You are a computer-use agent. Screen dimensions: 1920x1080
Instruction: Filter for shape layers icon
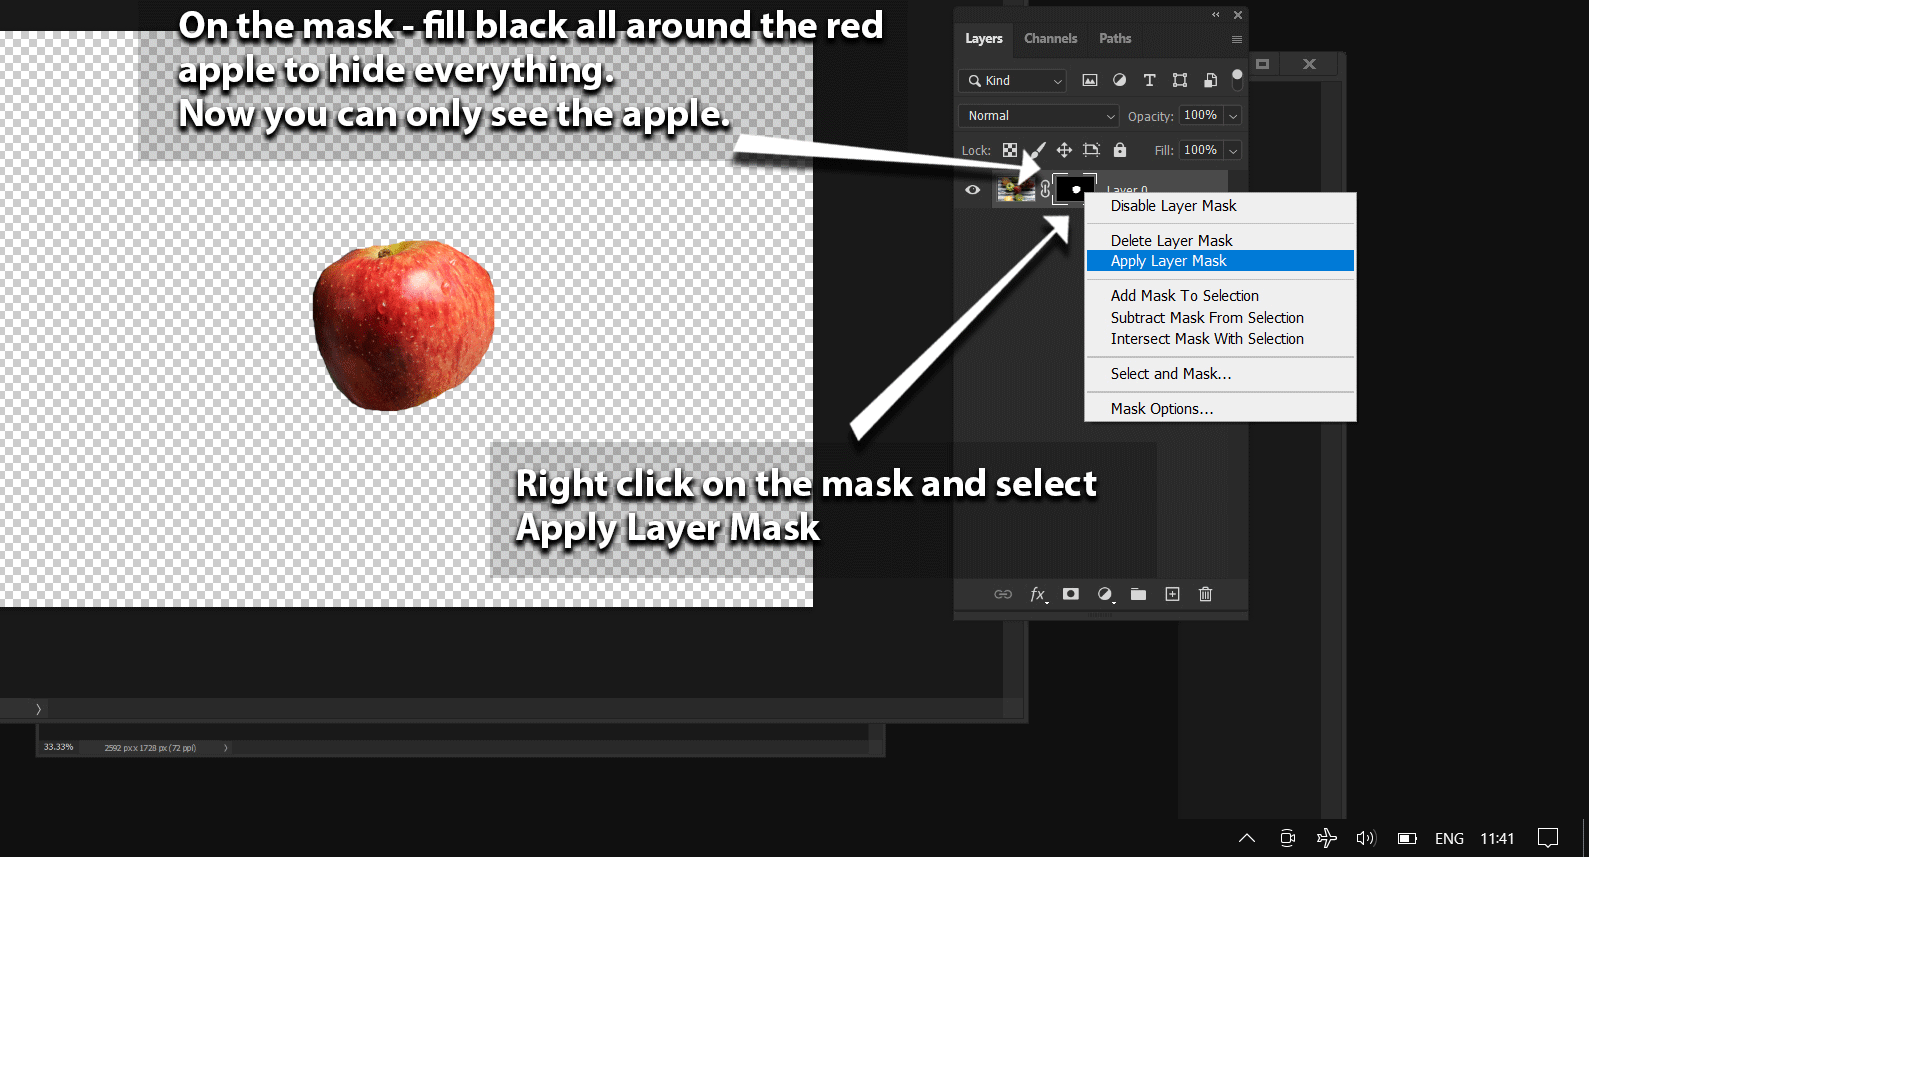pyautogui.click(x=1180, y=80)
